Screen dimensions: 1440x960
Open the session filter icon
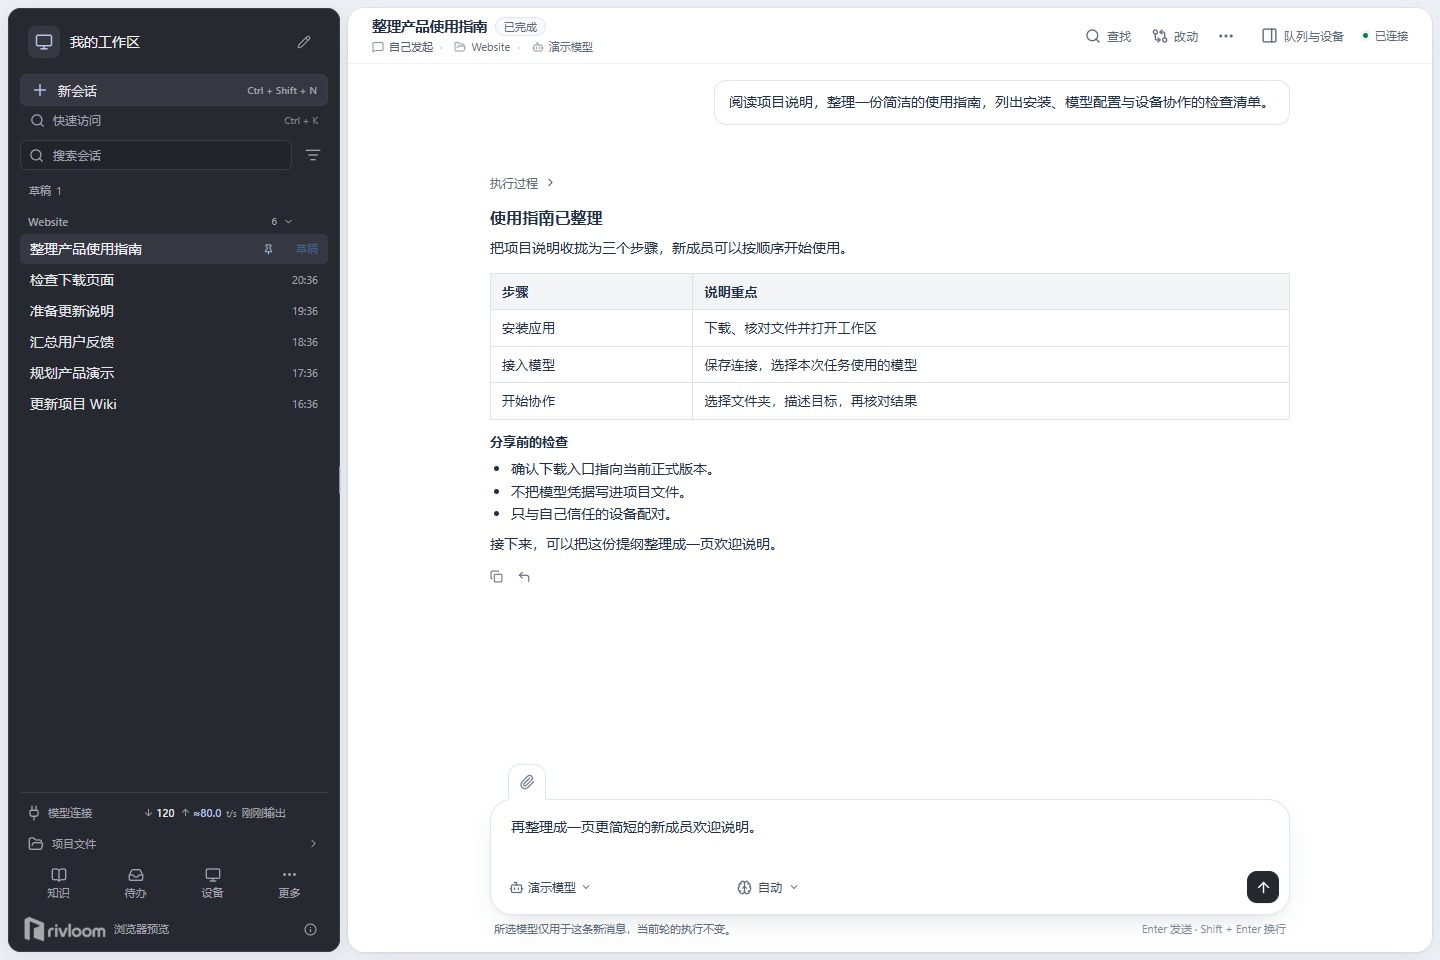pos(313,155)
